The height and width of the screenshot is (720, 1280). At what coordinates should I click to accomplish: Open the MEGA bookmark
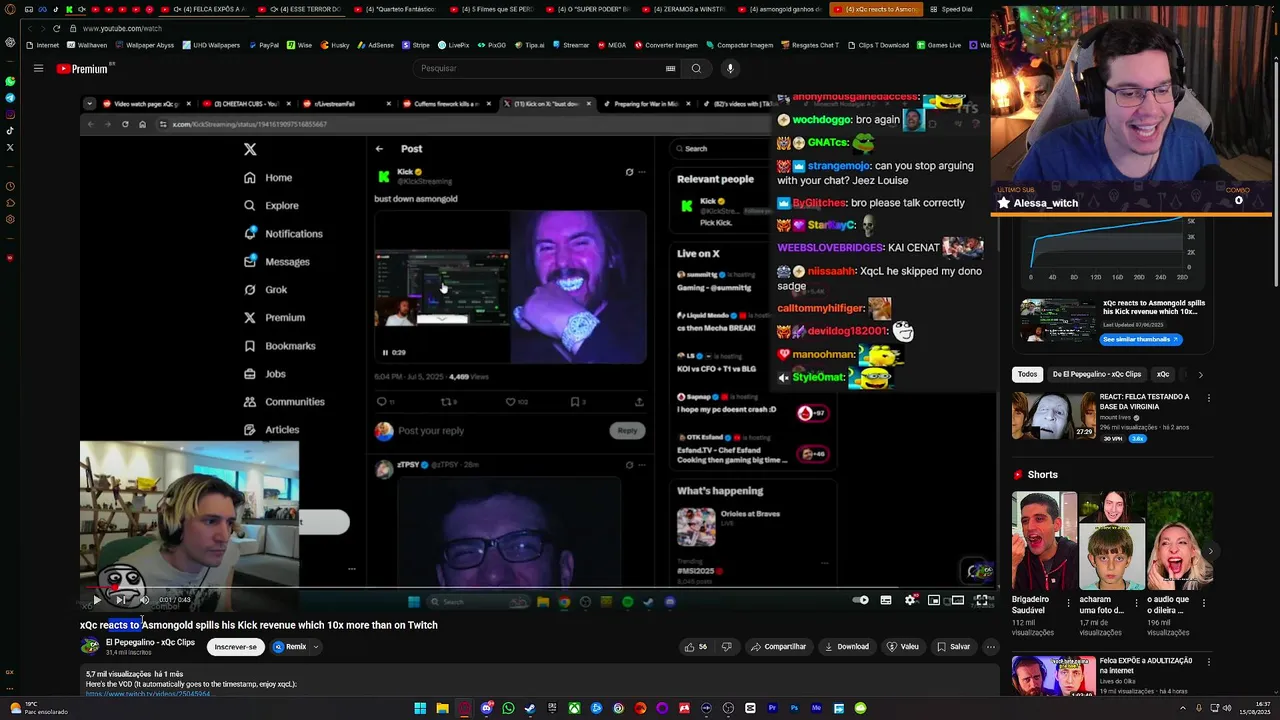coord(611,45)
